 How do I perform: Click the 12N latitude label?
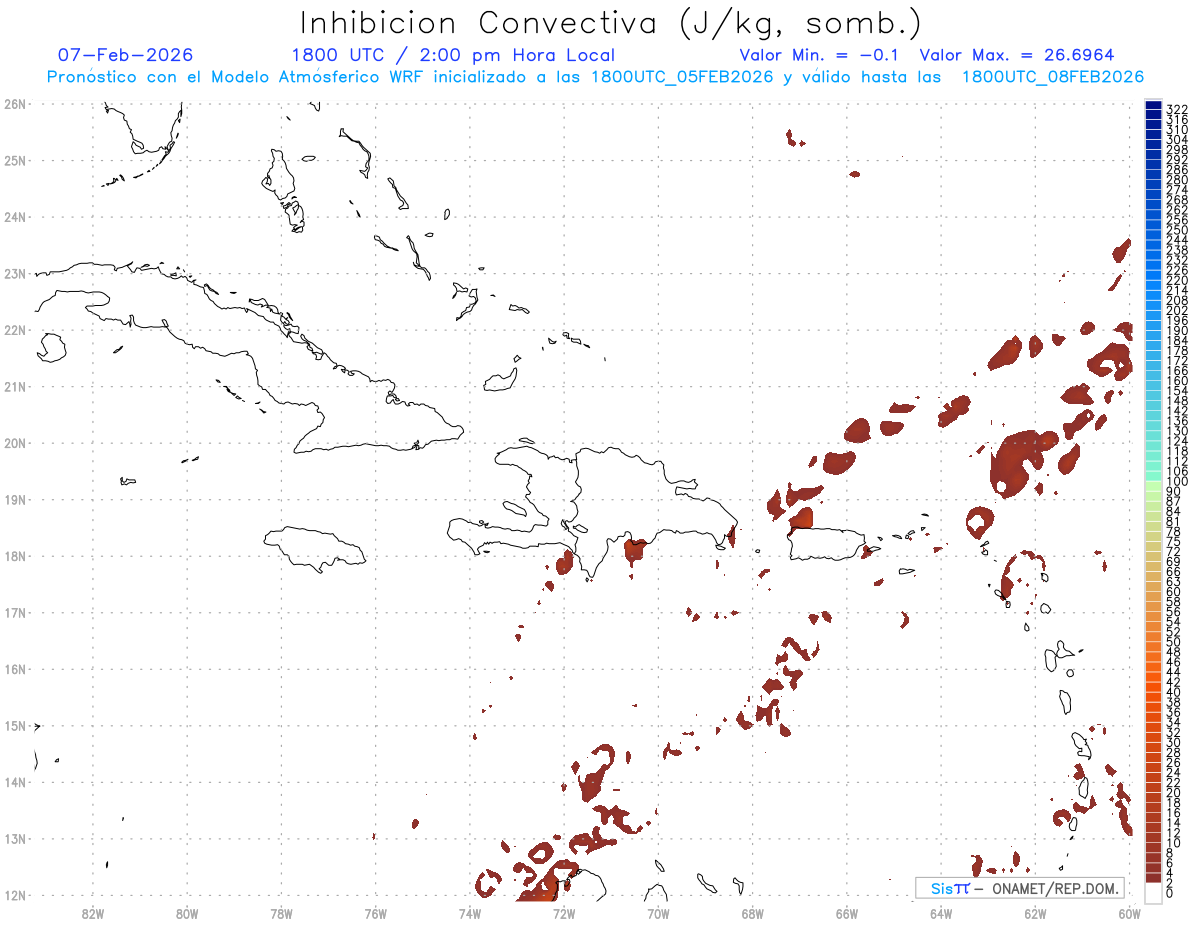(x=14, y=895)
